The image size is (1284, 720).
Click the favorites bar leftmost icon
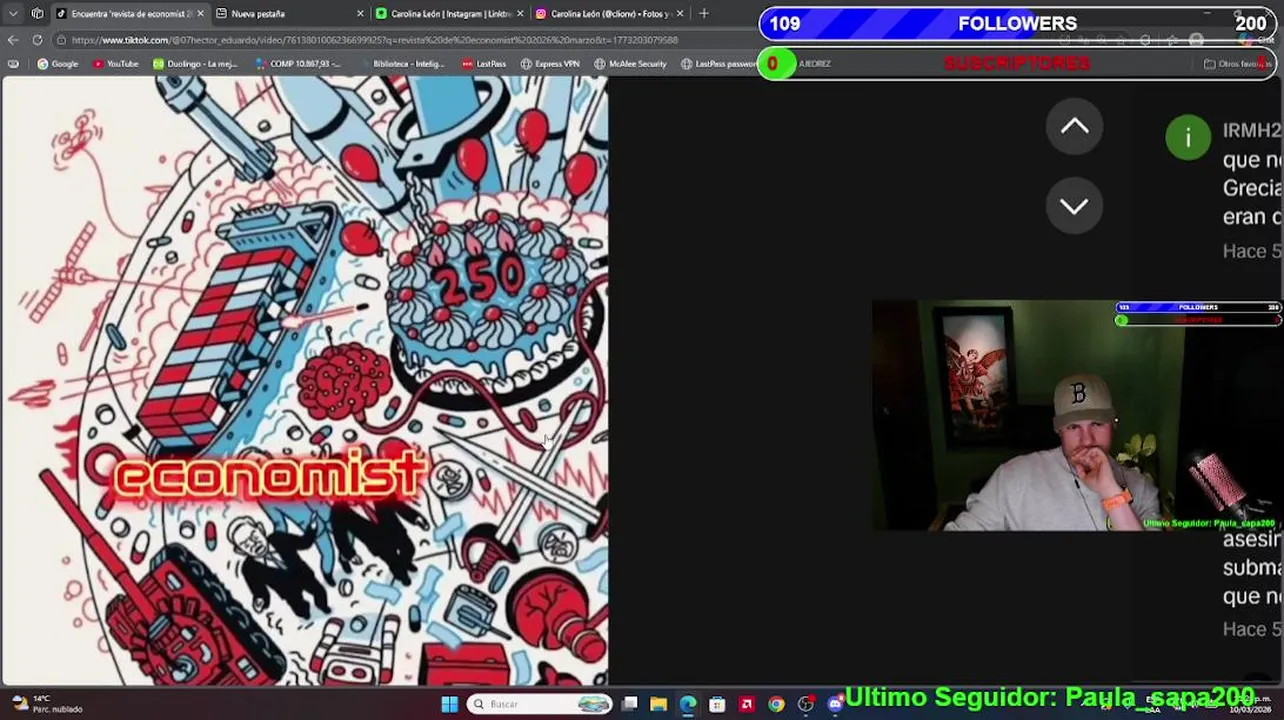click(13, 64)
